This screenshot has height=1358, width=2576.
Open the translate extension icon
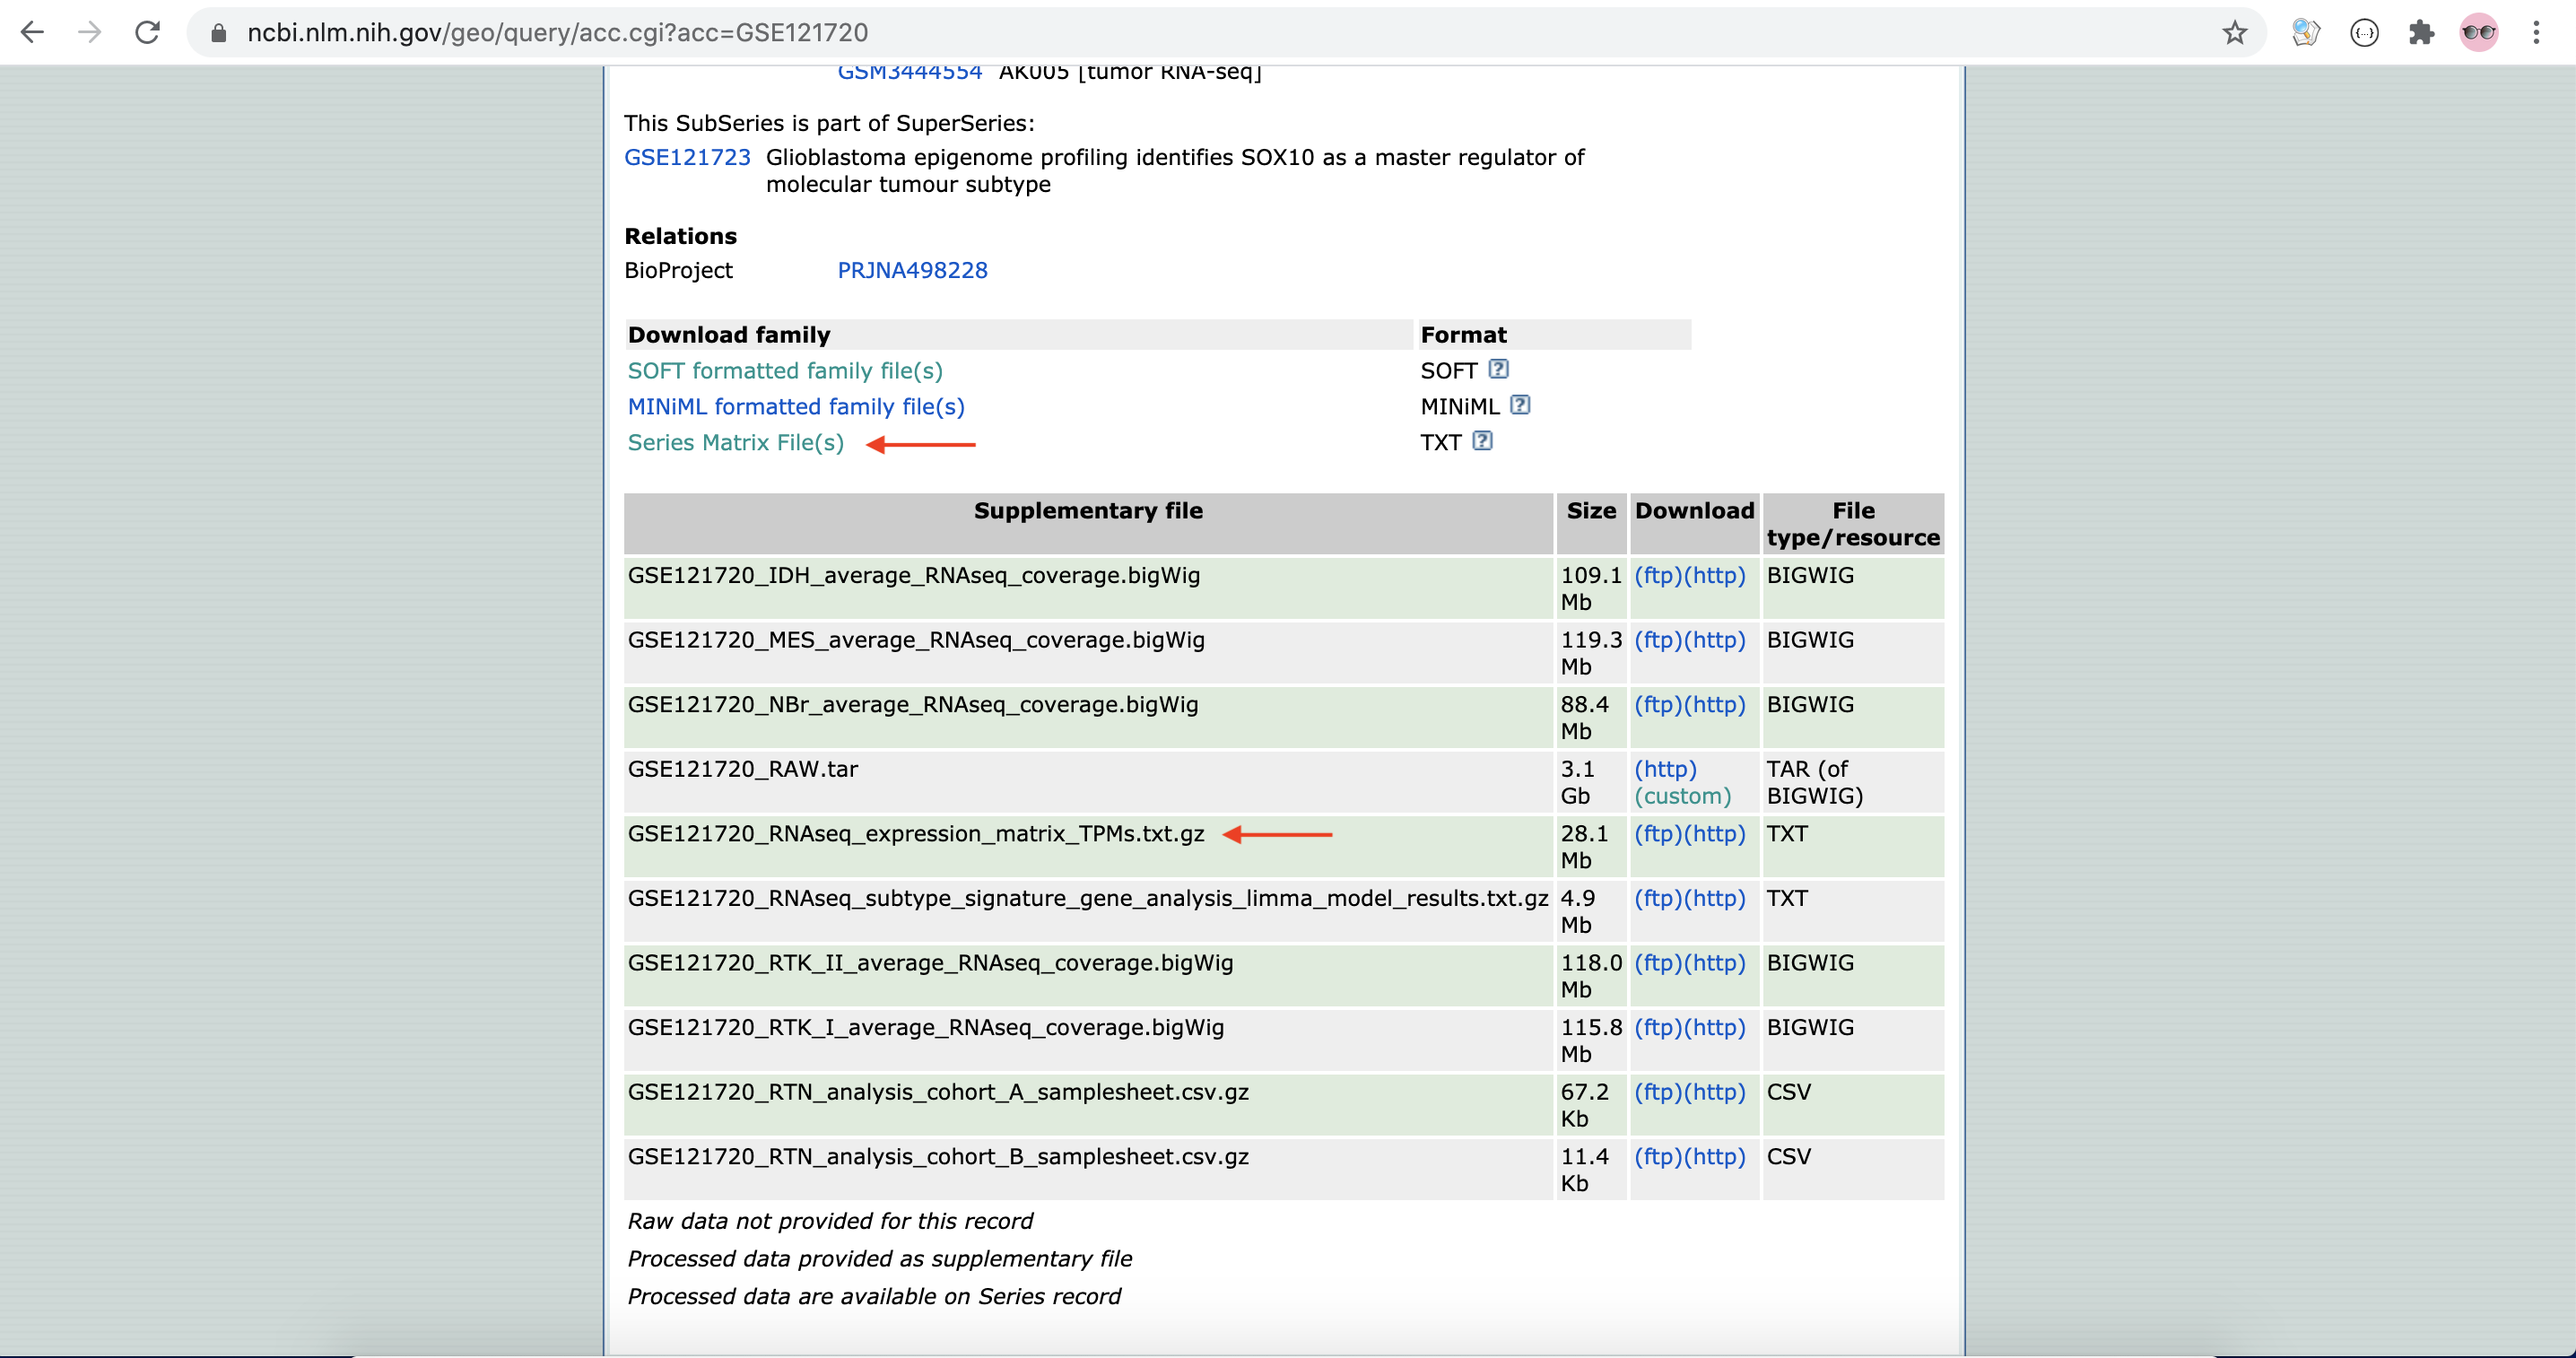(x=2305, y=33)
